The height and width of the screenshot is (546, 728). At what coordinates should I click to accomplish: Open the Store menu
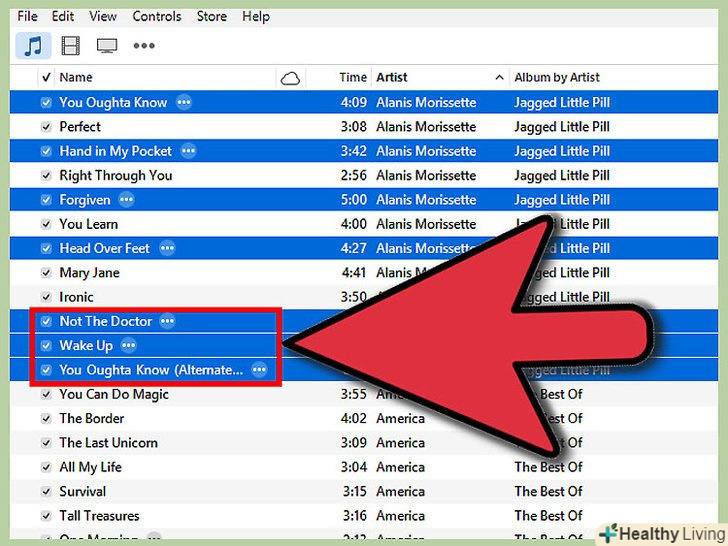(212, 17)
